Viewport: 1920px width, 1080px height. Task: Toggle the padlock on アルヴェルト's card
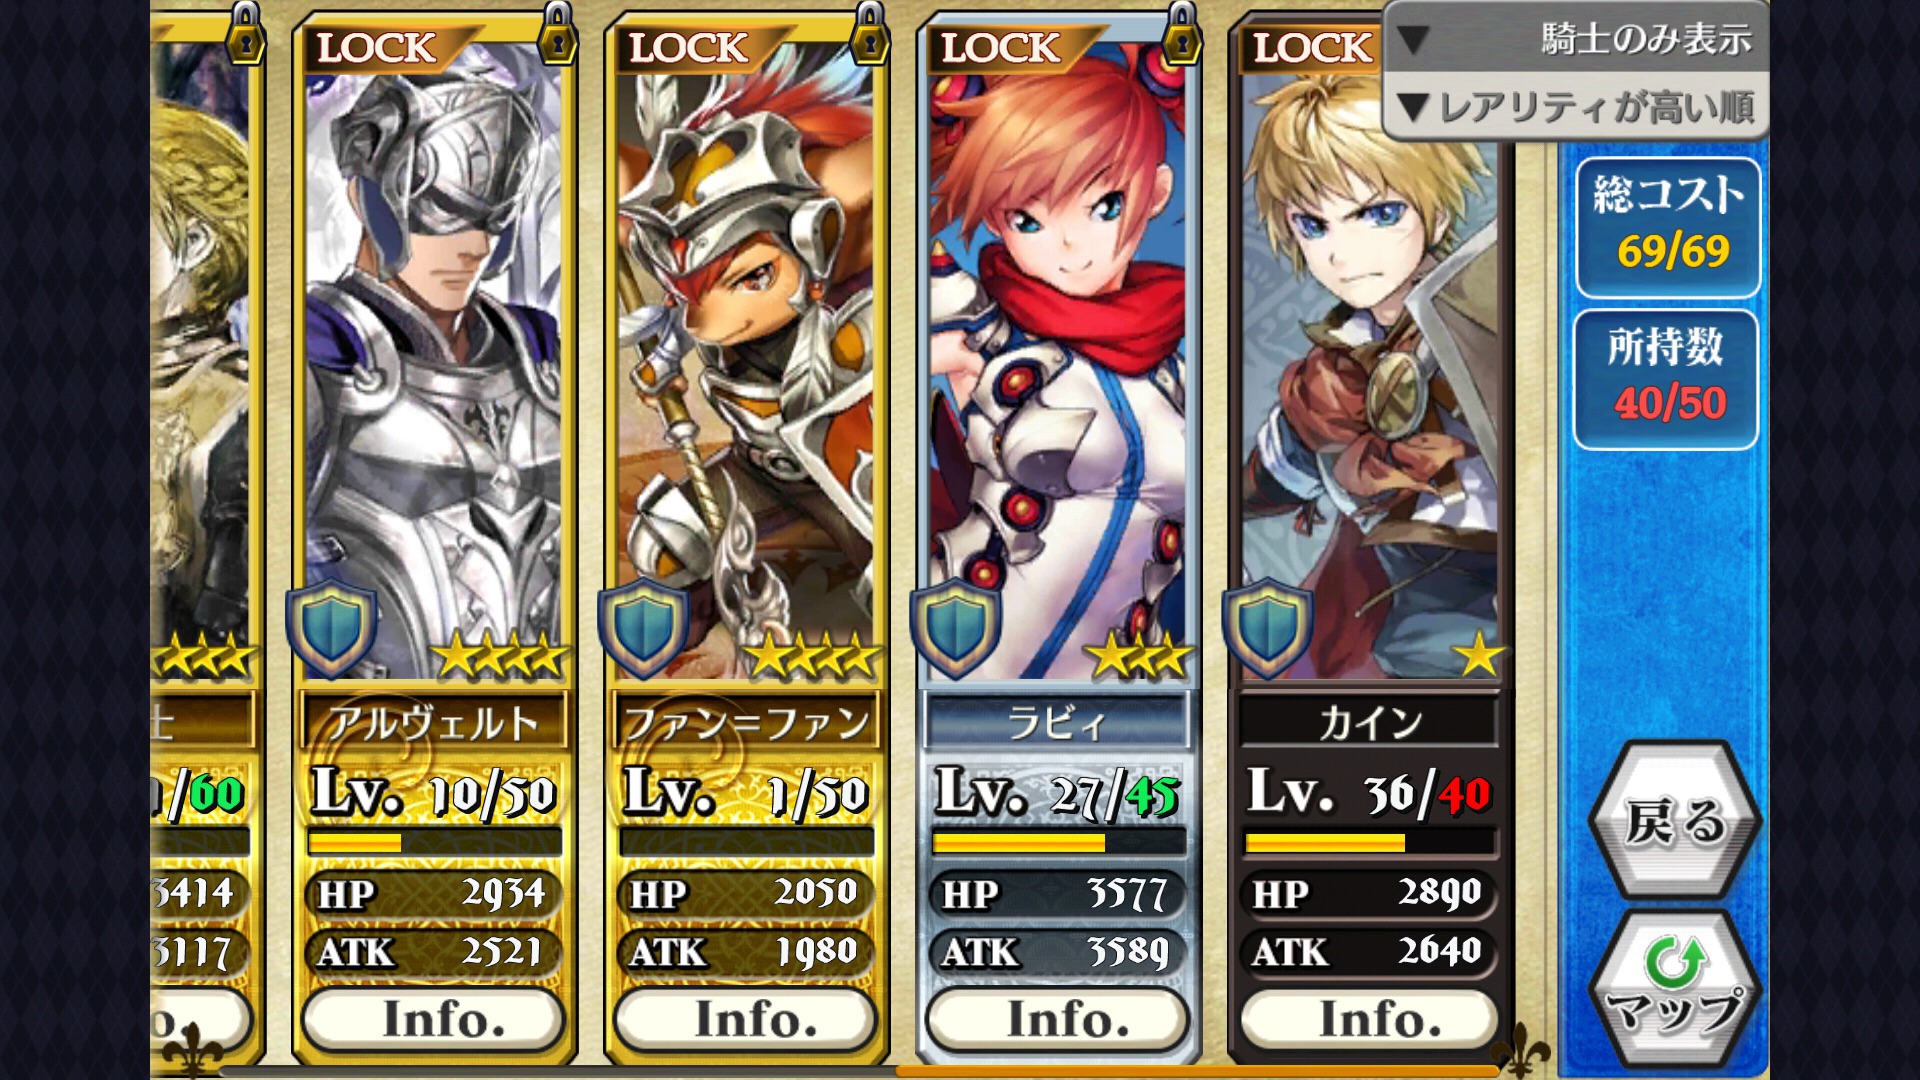tap(557, 34)
